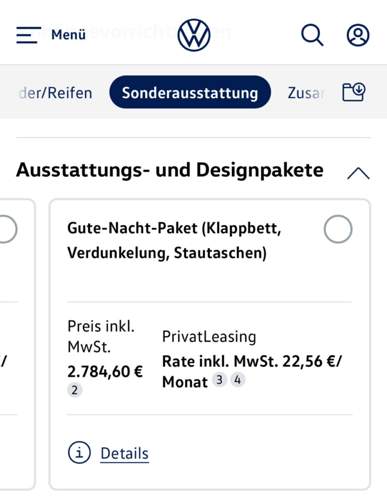Switch to the Räder/Reifen tab
Viewport: 387px width, 500px height.
(x=55, y=93)
